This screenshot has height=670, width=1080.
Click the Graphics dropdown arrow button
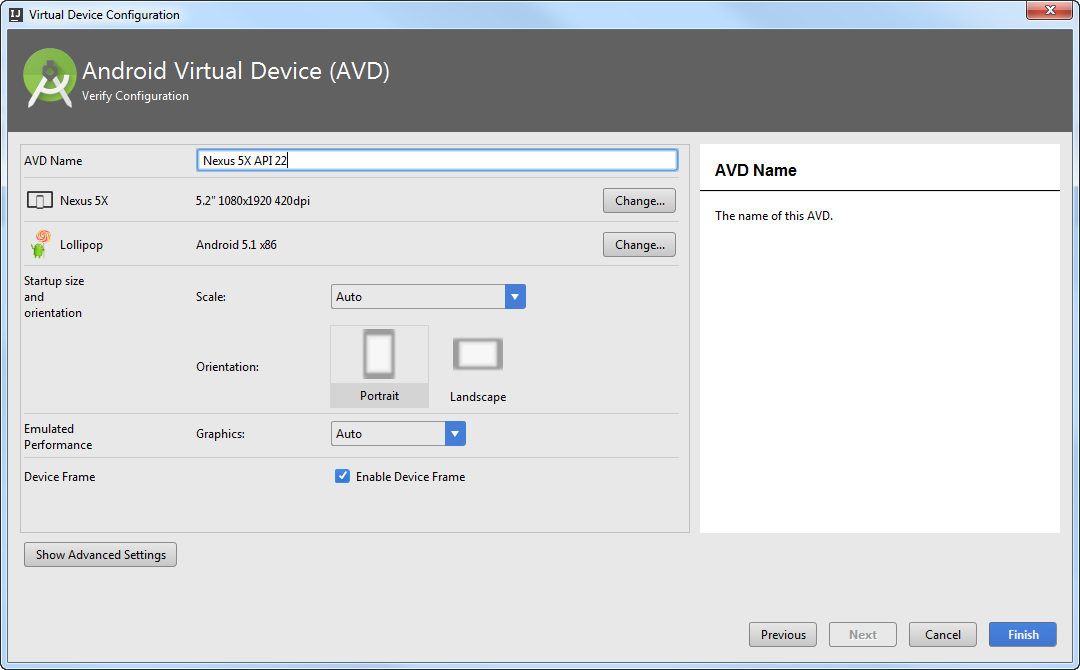tap(455, 434)
